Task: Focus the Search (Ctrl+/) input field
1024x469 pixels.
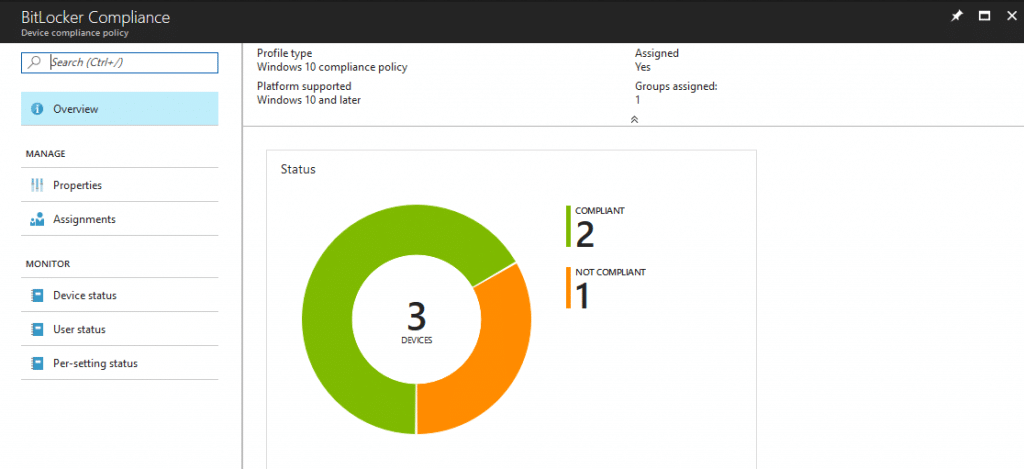Action: 120,62
